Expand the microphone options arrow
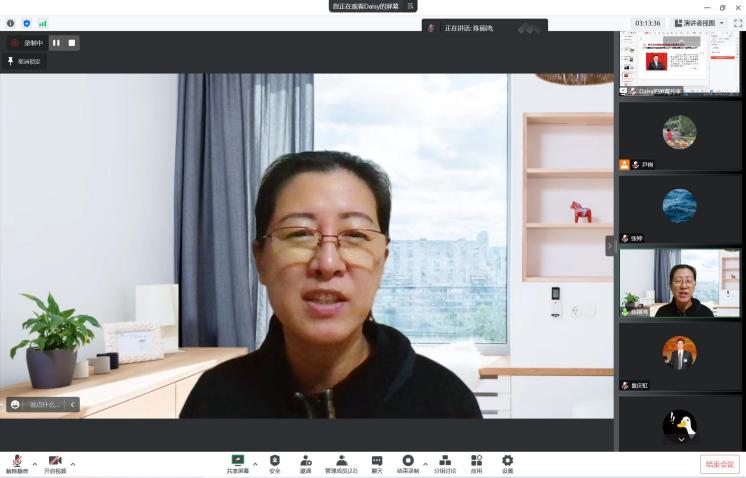 [35, 464]
